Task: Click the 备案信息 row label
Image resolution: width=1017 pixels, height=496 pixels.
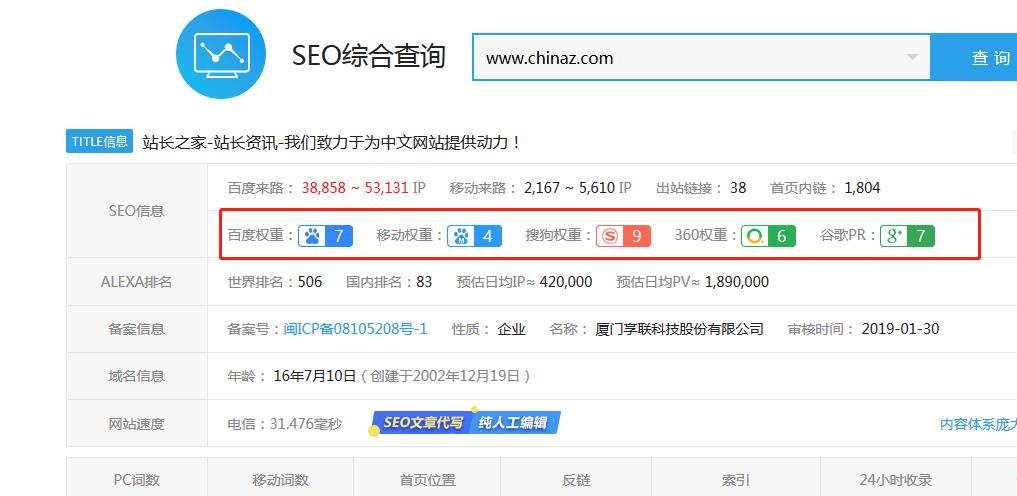Action: (x=137, y=329)
